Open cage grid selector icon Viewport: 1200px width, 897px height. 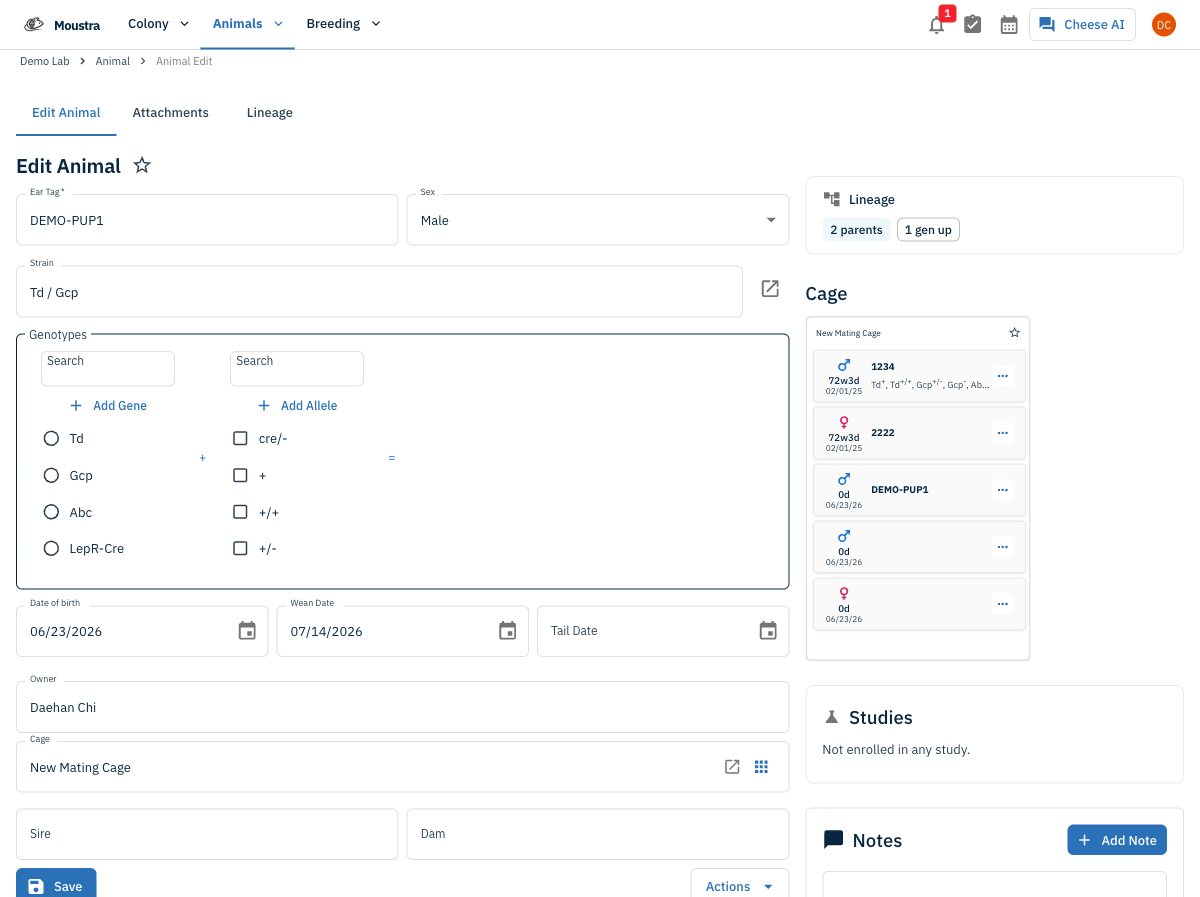pyautogui.click(x=761, y=767)
